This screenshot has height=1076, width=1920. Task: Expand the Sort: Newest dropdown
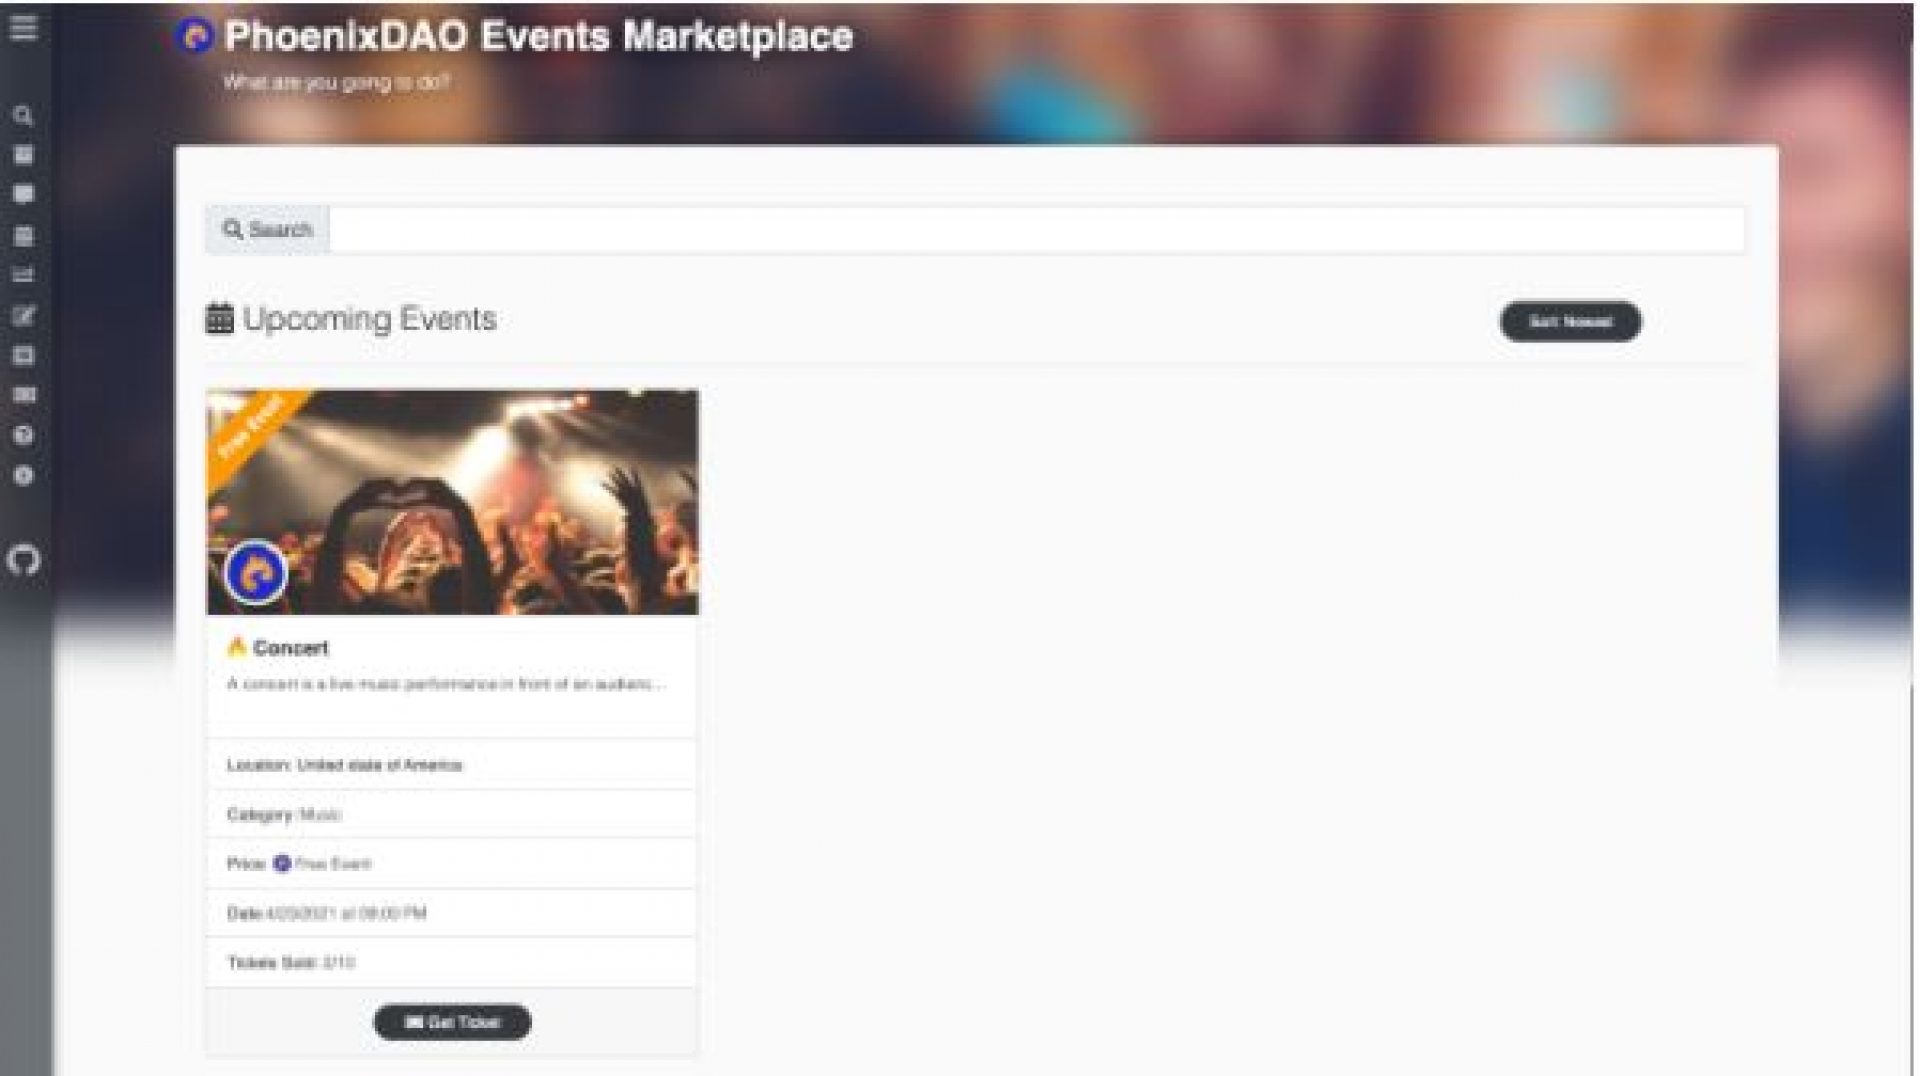pyautogui.click(x=1570, y=322)
